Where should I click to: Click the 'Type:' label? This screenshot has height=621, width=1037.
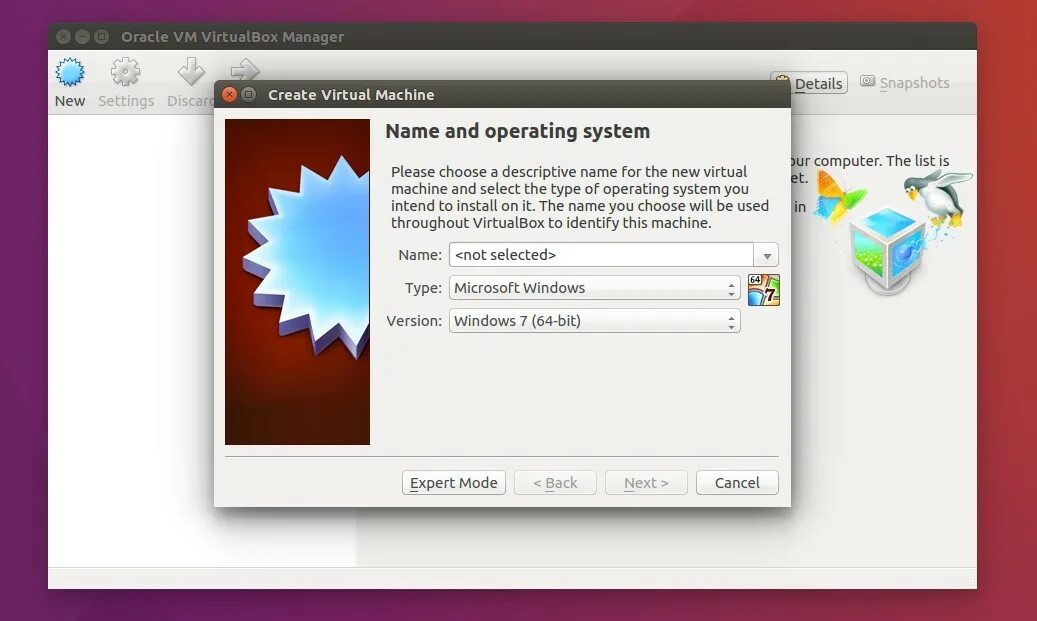(423, 288)
